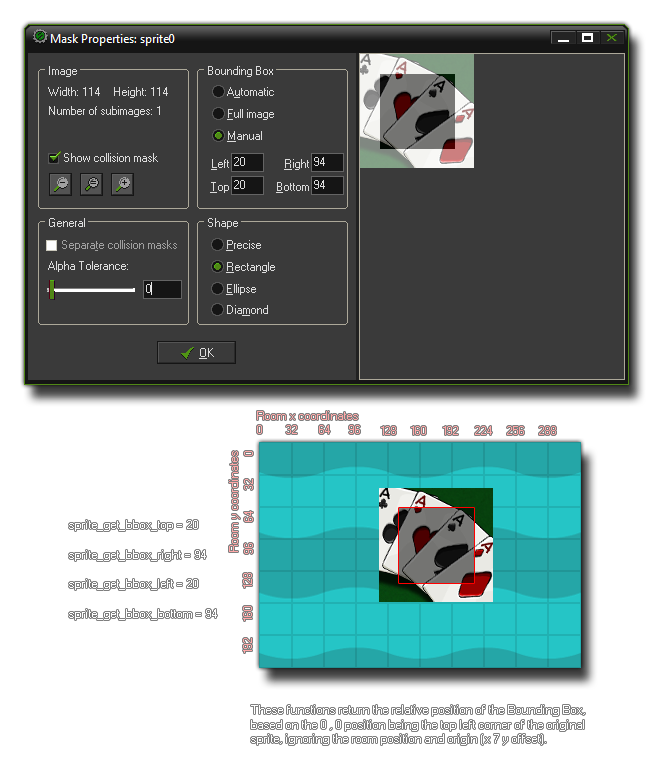Image resolution: width=666 pixels, height=766 pixels.
Task: Click the zoom in magnifier icon
Action: pos(122,183)
